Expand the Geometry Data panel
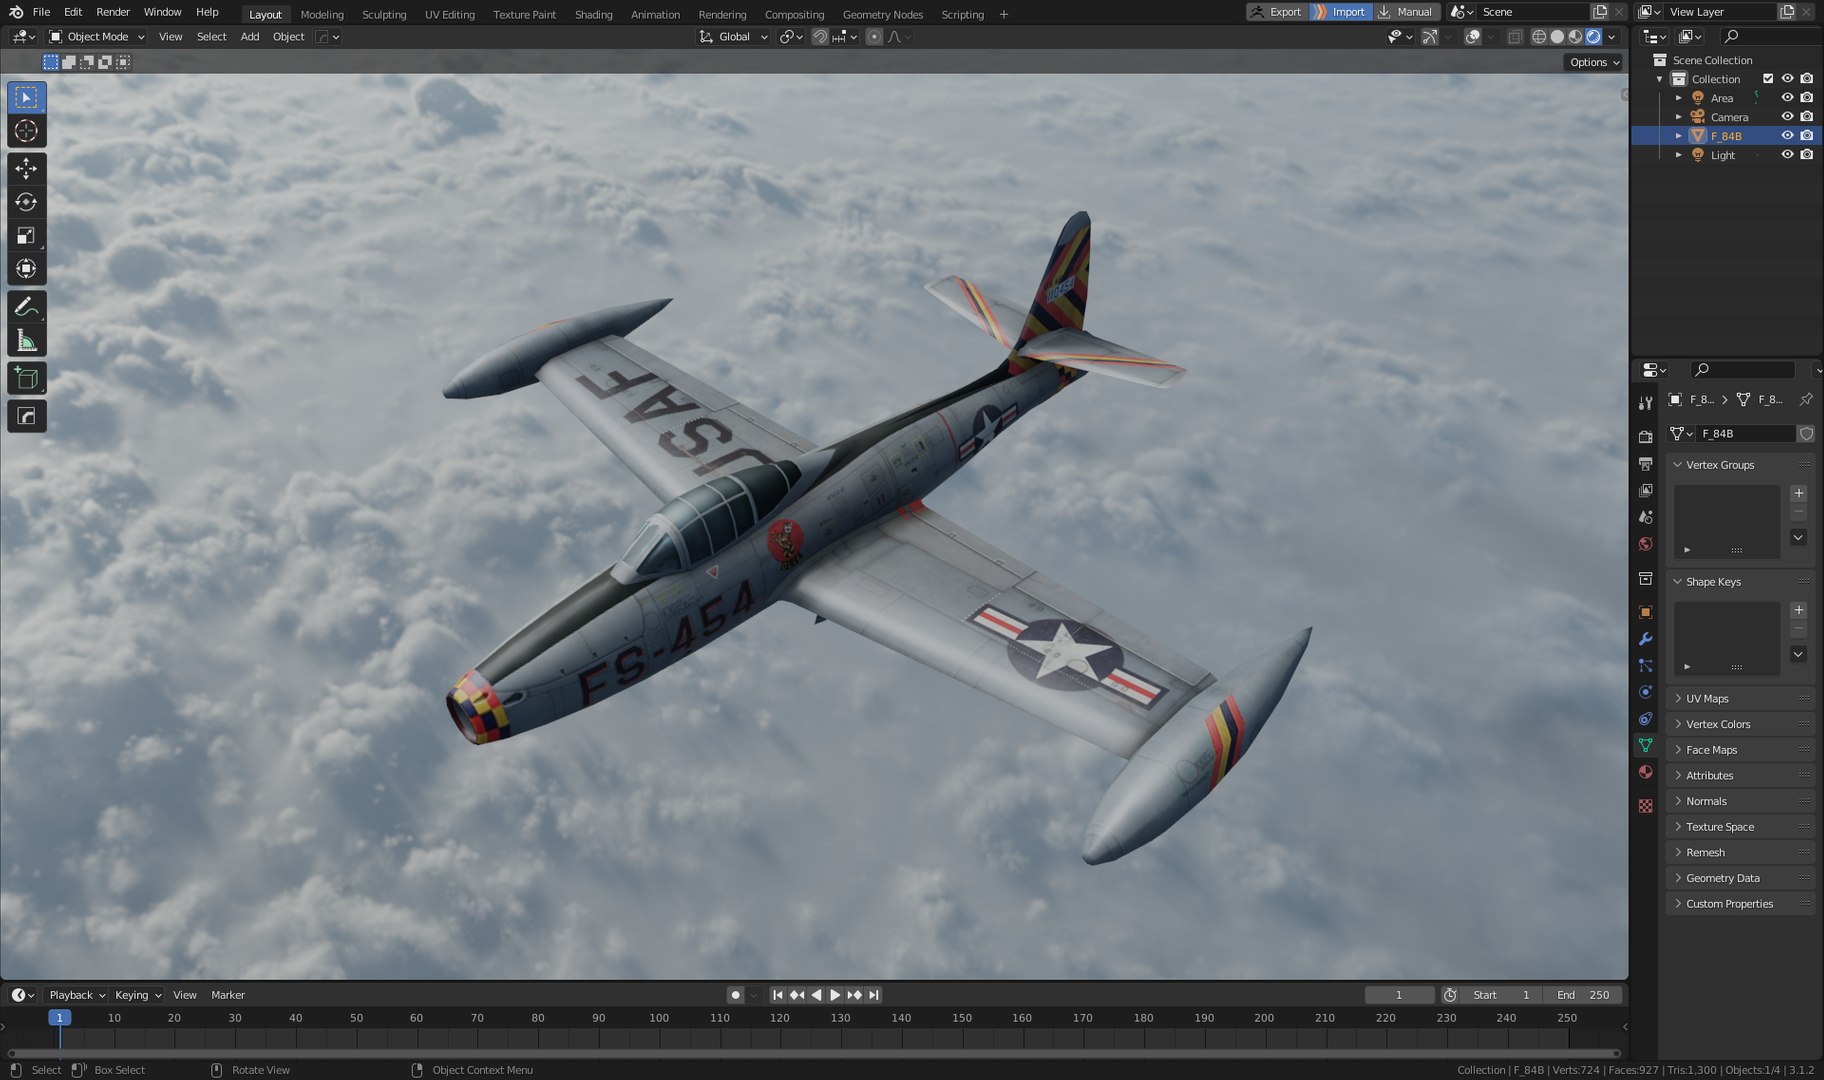Image resolution: width=1824 pixels, height=1080 pixels. click(x=1740, y=878)
